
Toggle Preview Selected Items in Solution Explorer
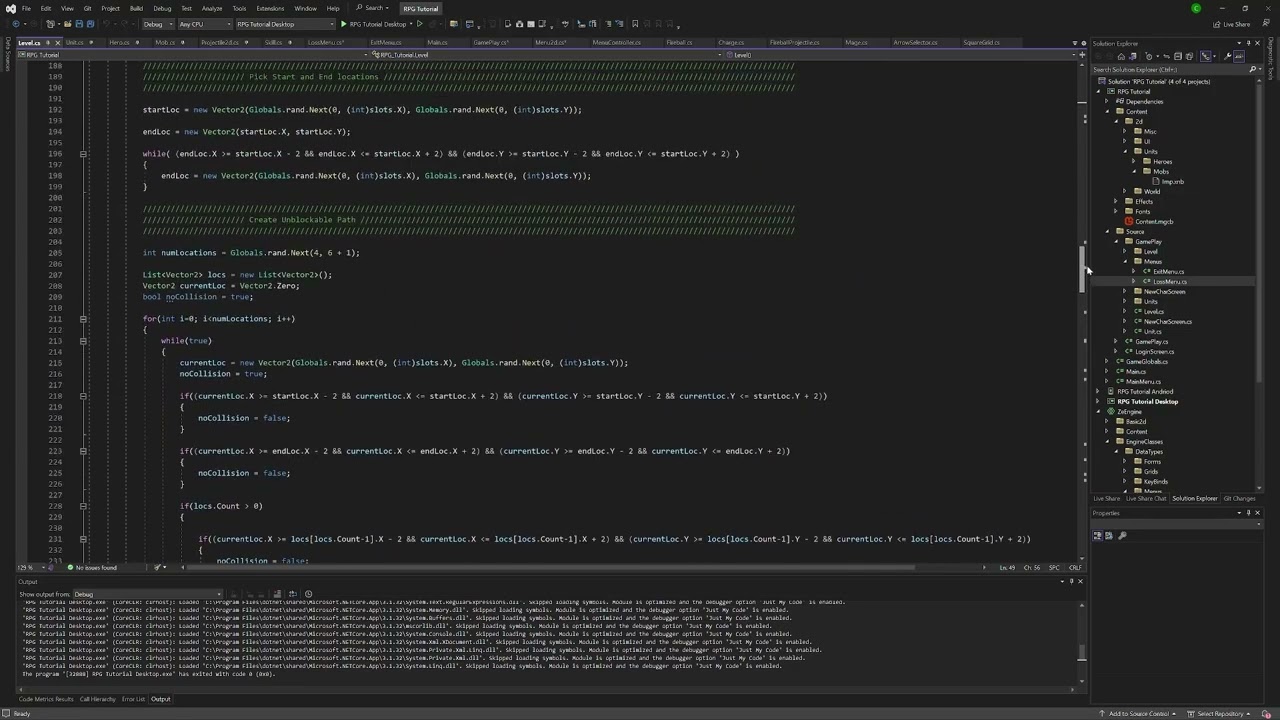1238,57
